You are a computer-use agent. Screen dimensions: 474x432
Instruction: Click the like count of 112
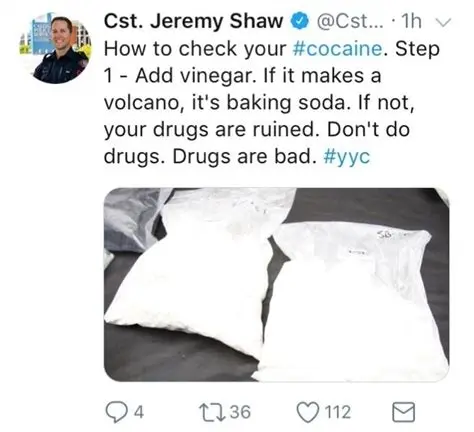(338, 412)
